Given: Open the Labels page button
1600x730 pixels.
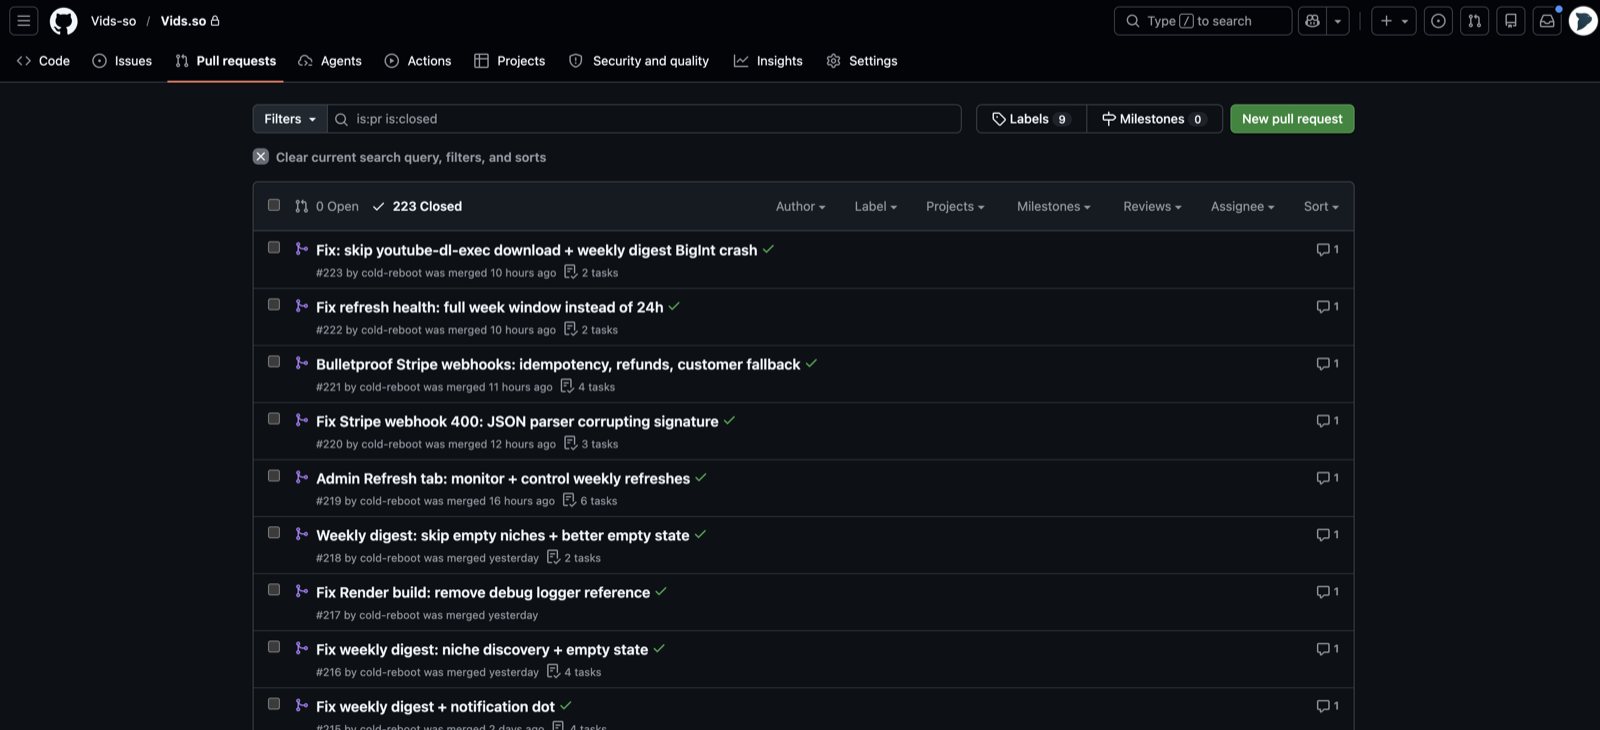Looking at the screenshot, I should point(1031,119).
